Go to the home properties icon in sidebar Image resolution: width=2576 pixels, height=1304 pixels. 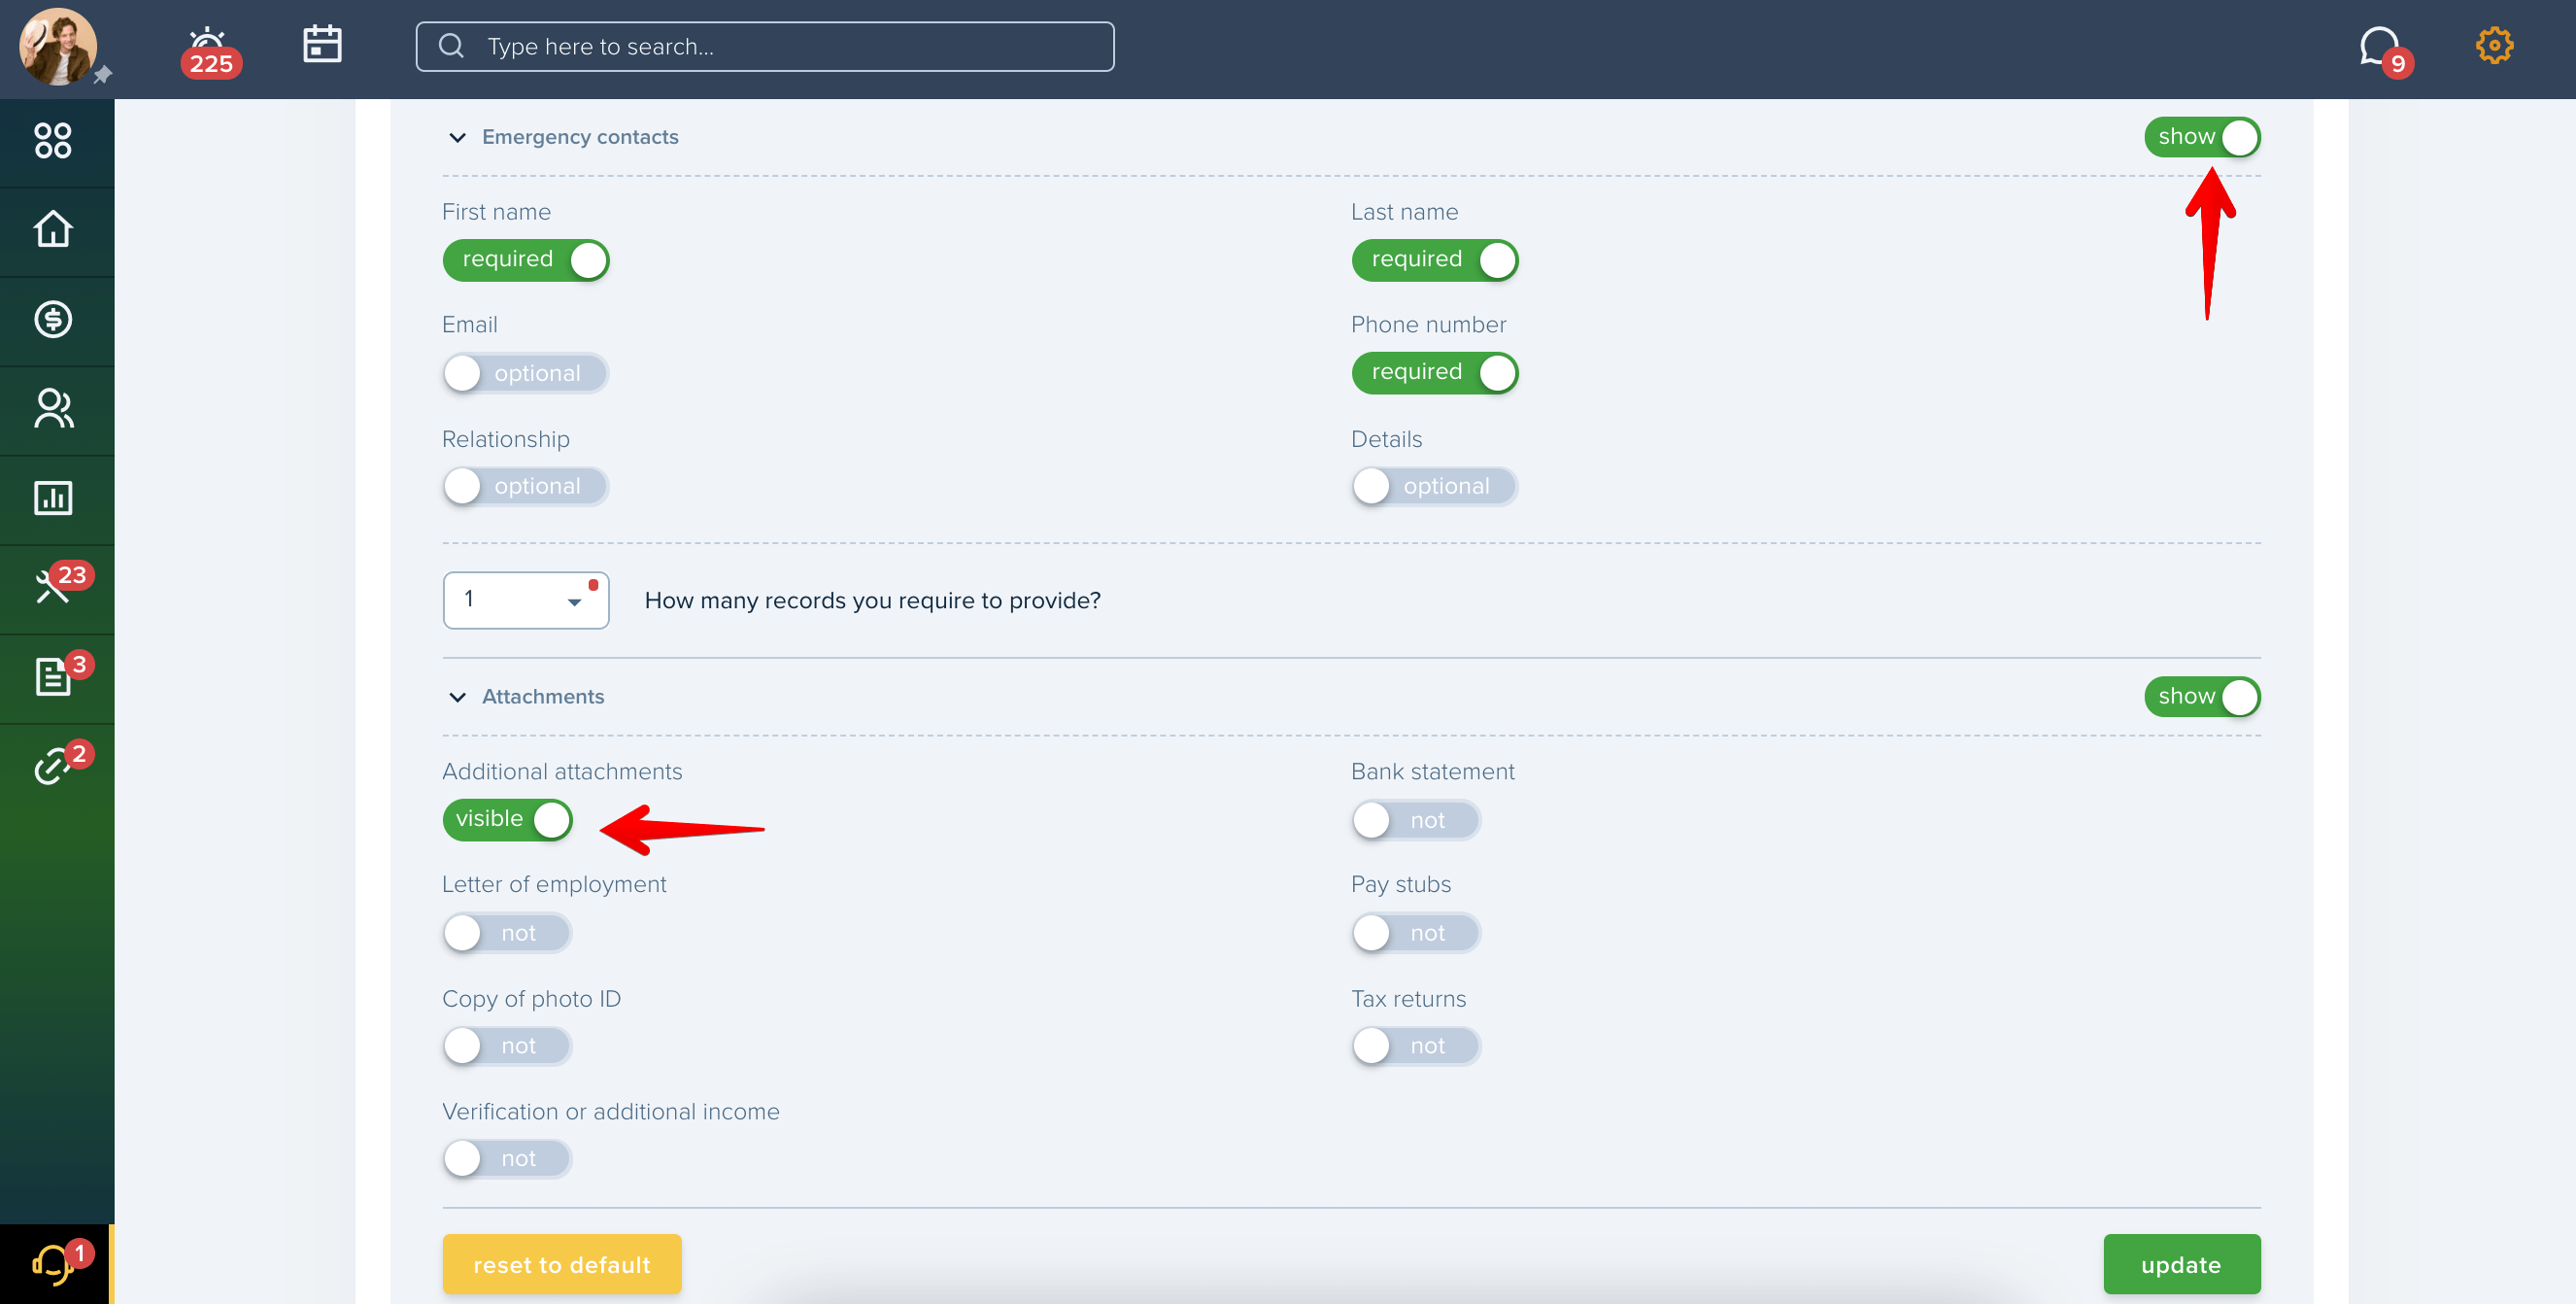tap(53, 229)
